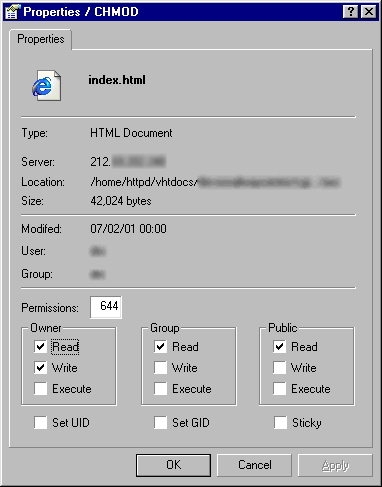The width and height of the screenshot is (382, 487).
Task: Click the Properties / CHMOD title text
Action: coord(81,12)
